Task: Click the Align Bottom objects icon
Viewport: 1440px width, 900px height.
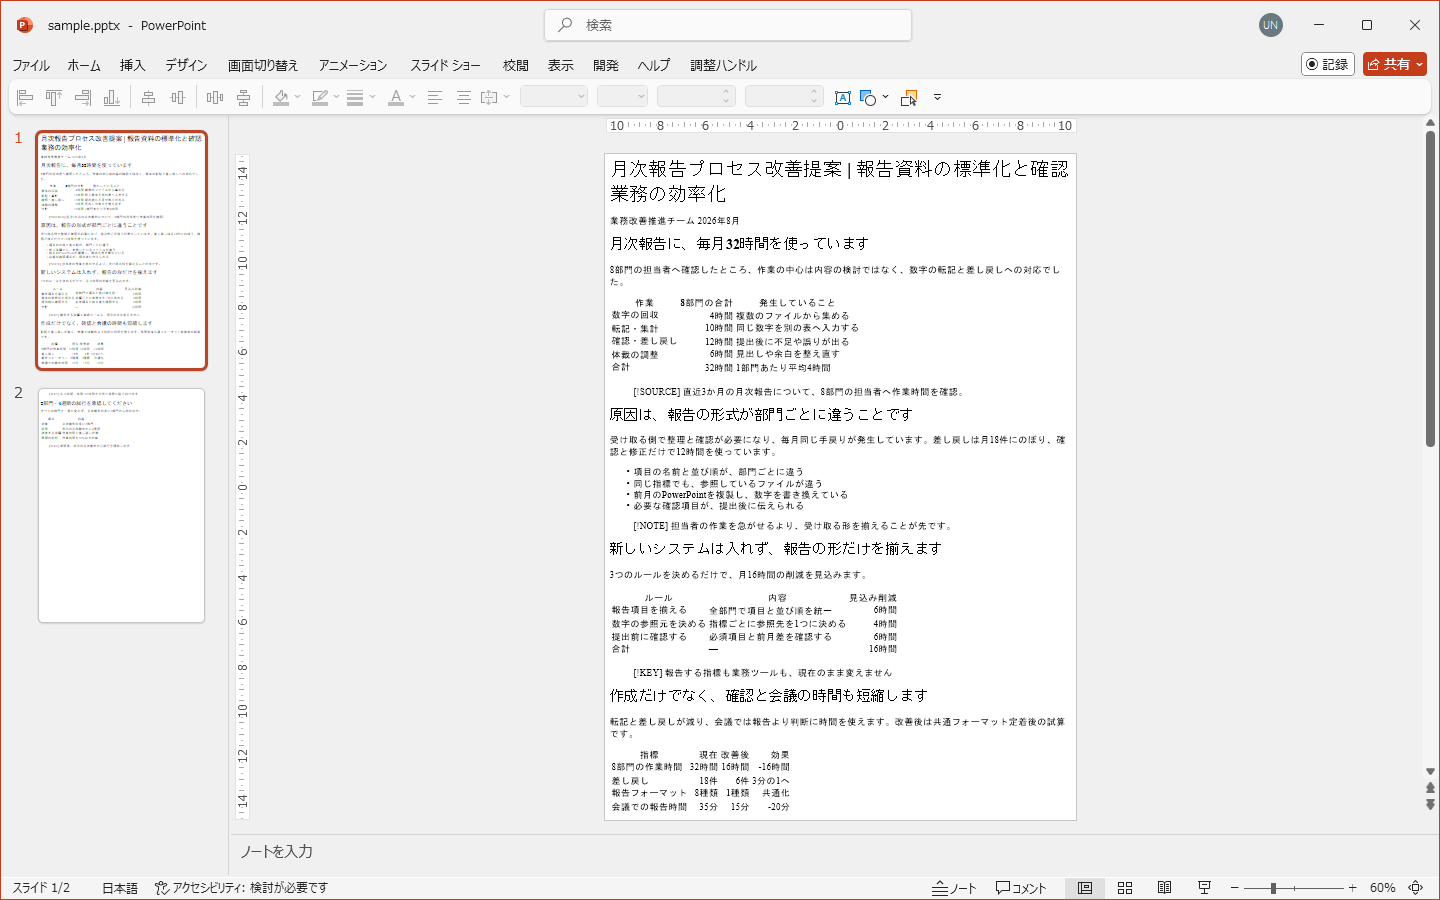Action: point(112,97)
